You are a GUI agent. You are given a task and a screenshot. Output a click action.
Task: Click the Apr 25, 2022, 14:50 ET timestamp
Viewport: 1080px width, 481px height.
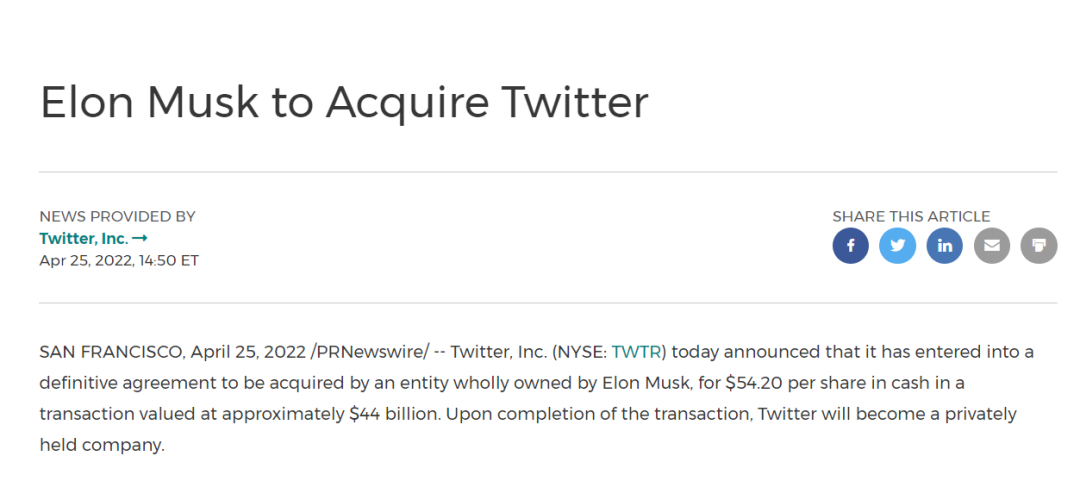119,261
